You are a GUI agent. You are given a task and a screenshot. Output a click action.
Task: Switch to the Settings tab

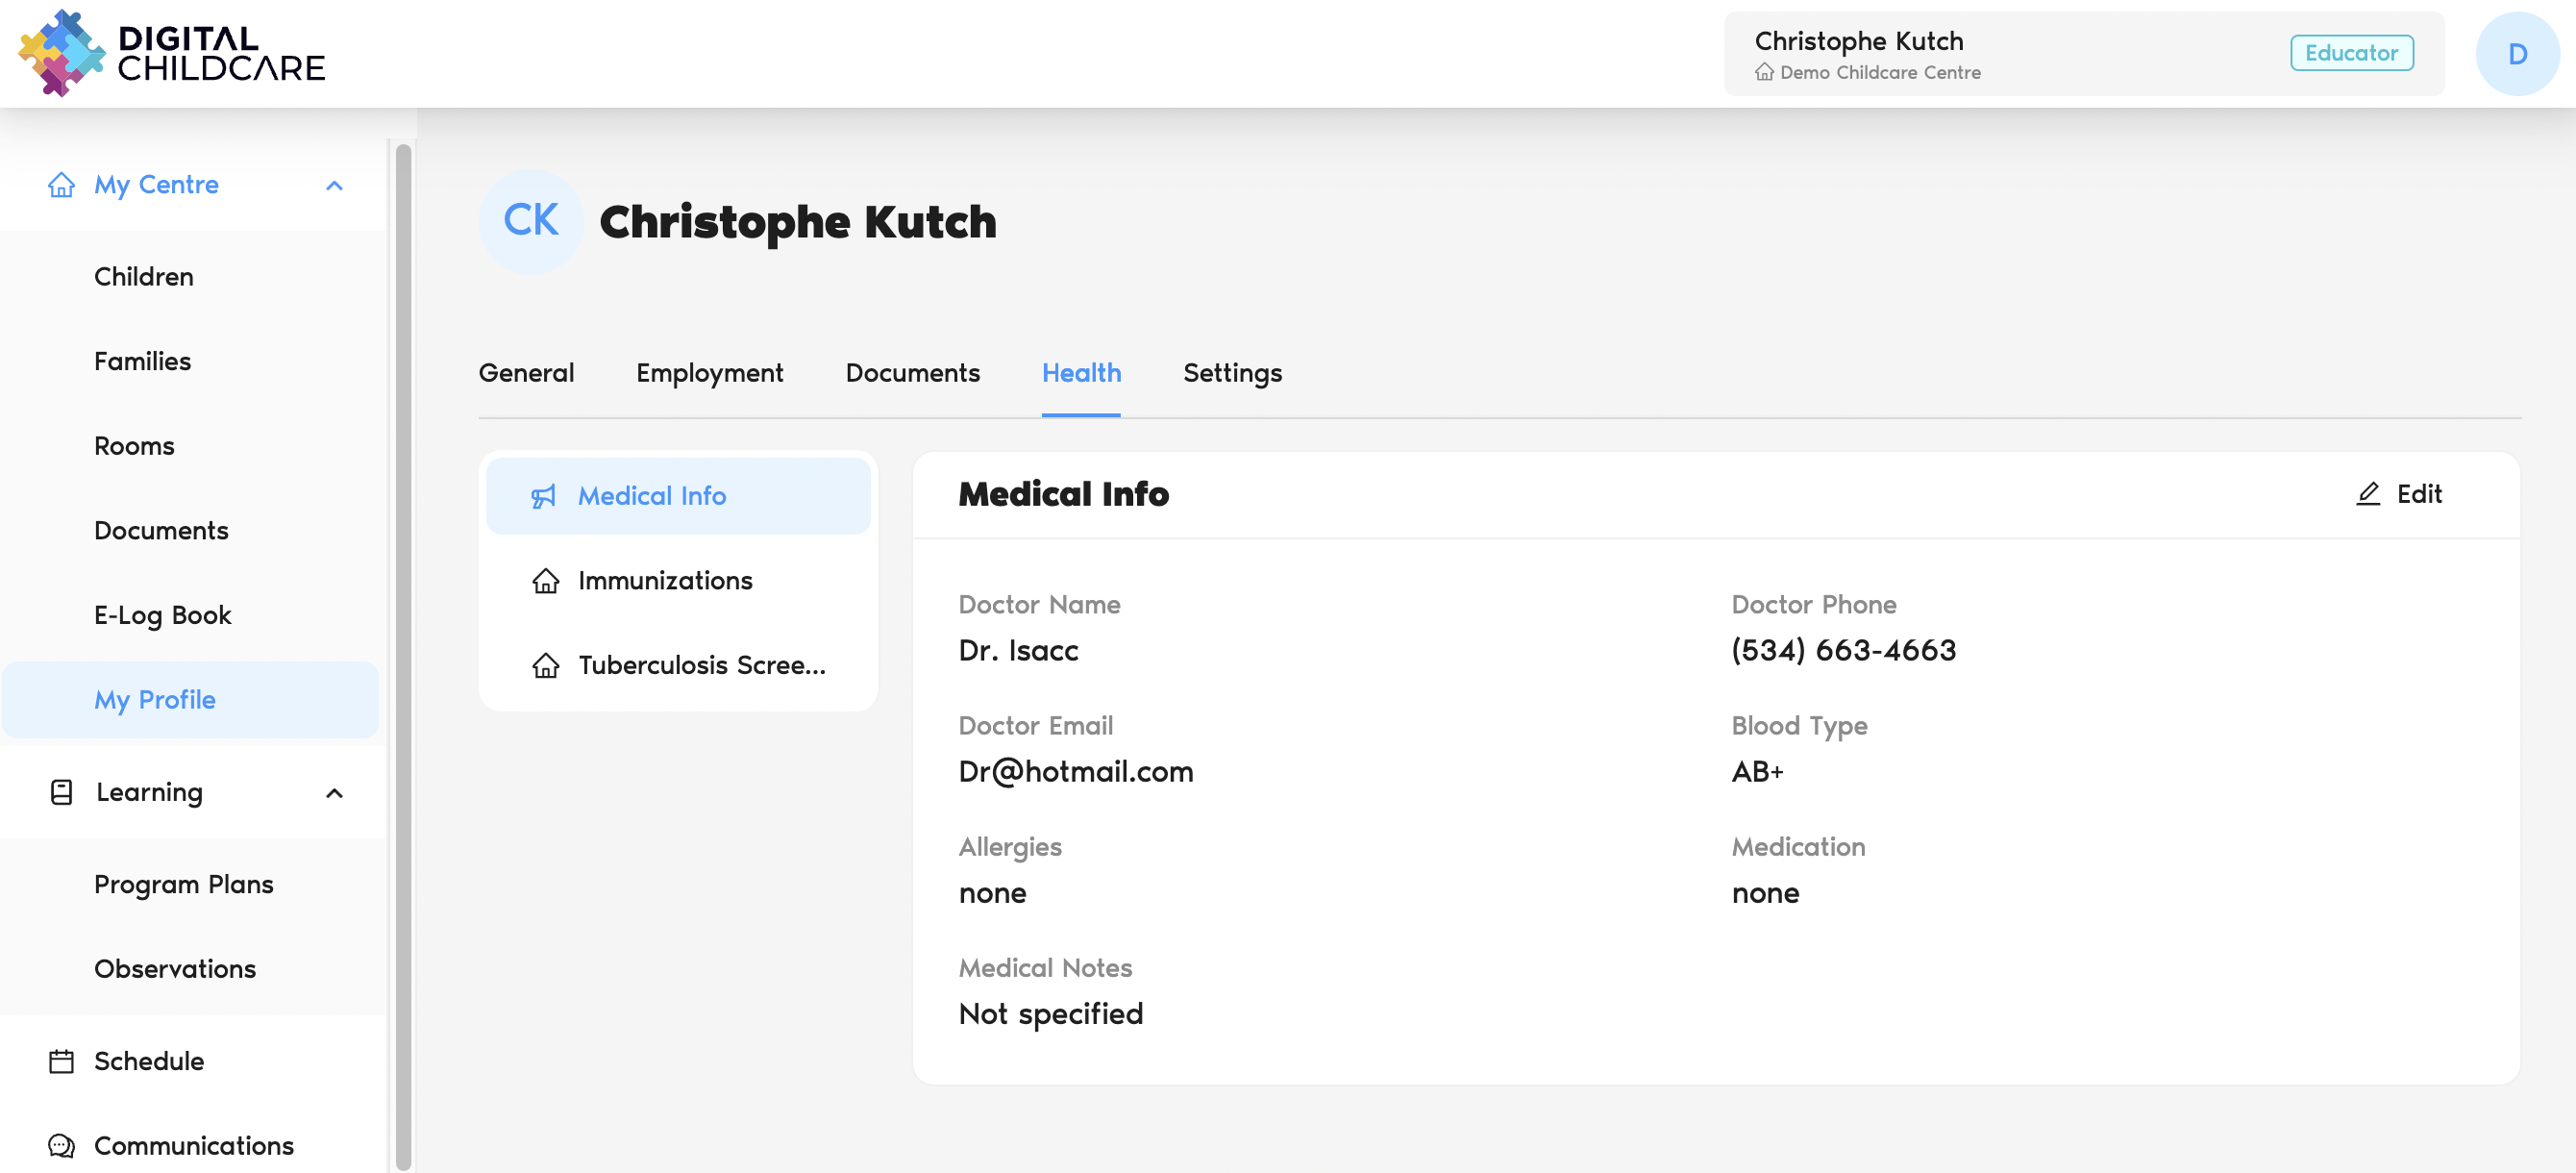1232,373
